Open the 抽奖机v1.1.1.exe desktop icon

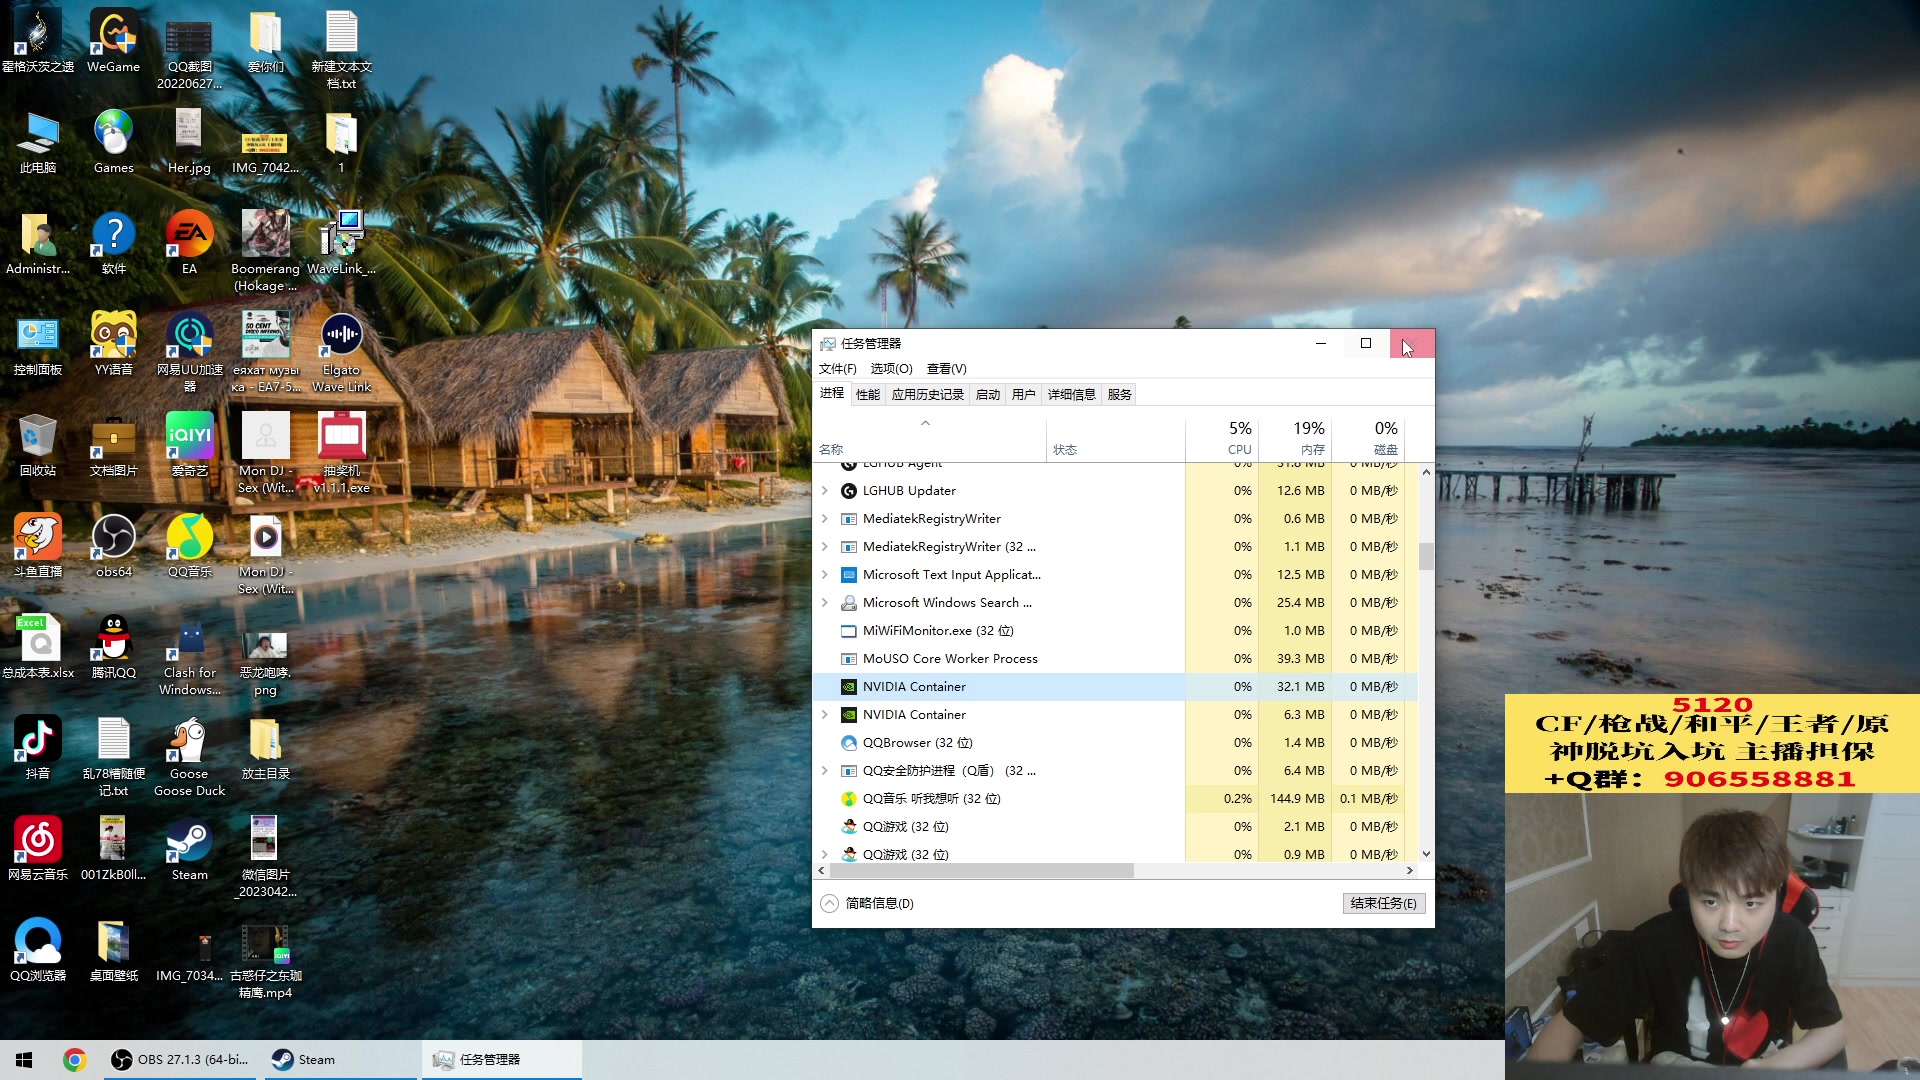coord(341,452)
